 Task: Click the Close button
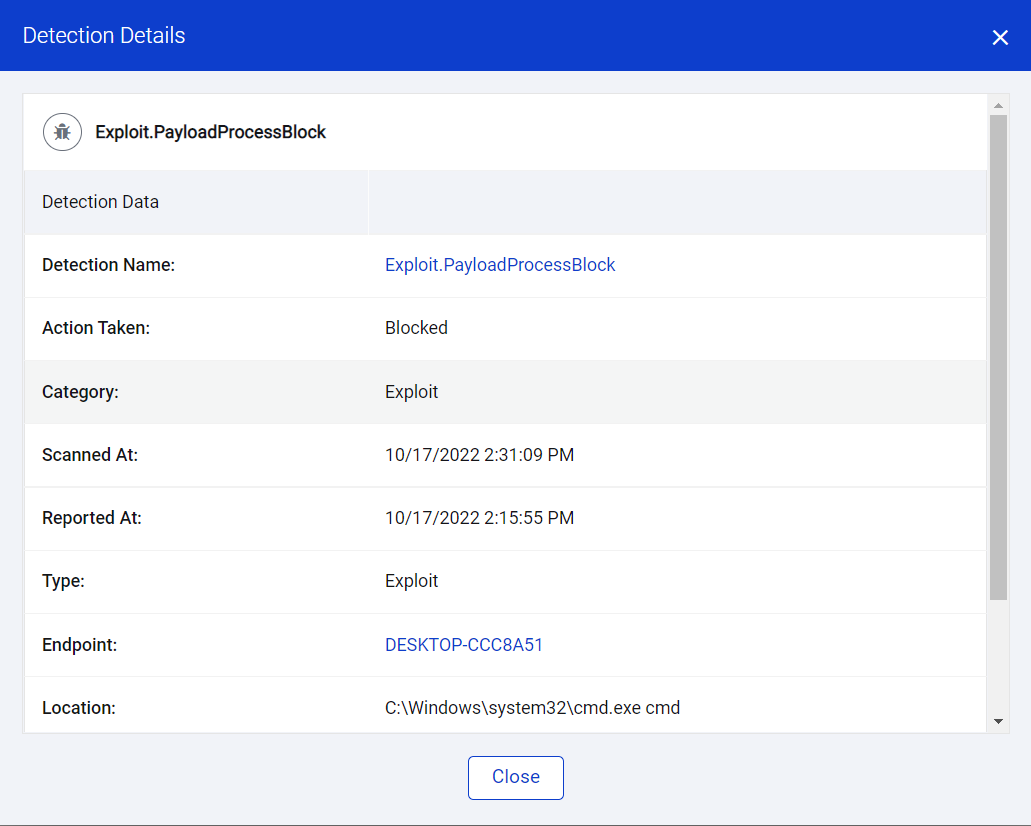(x=515, y=777)
